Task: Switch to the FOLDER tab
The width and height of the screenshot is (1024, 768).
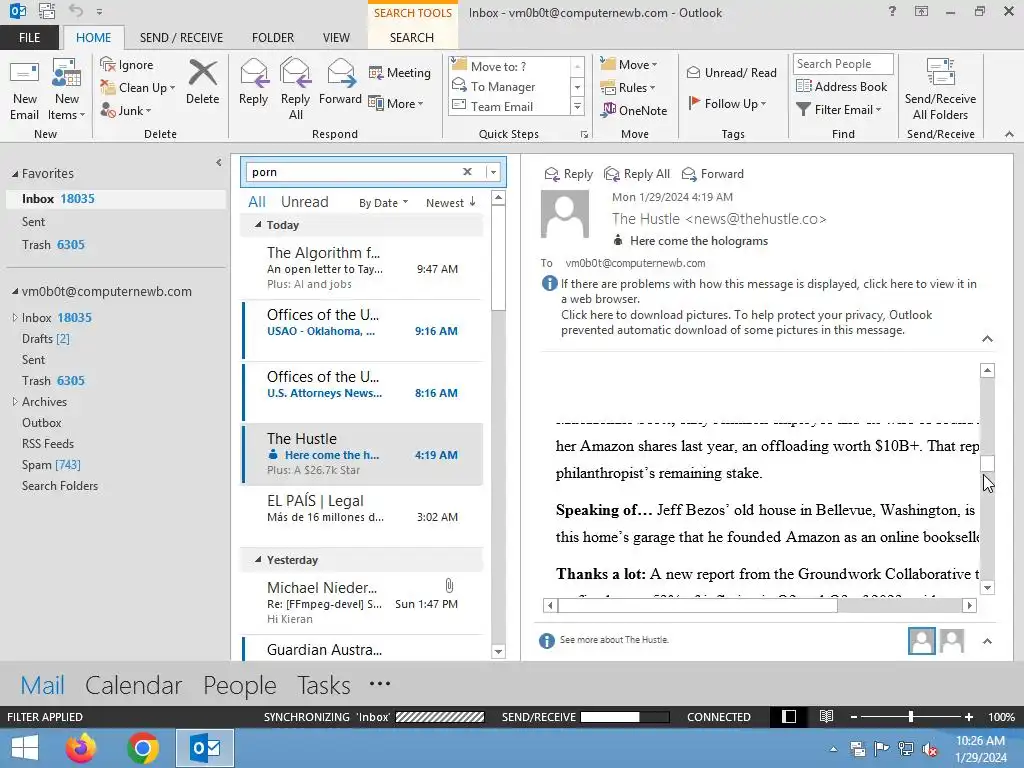Action: pyautogui.click(x=273, y=38)
